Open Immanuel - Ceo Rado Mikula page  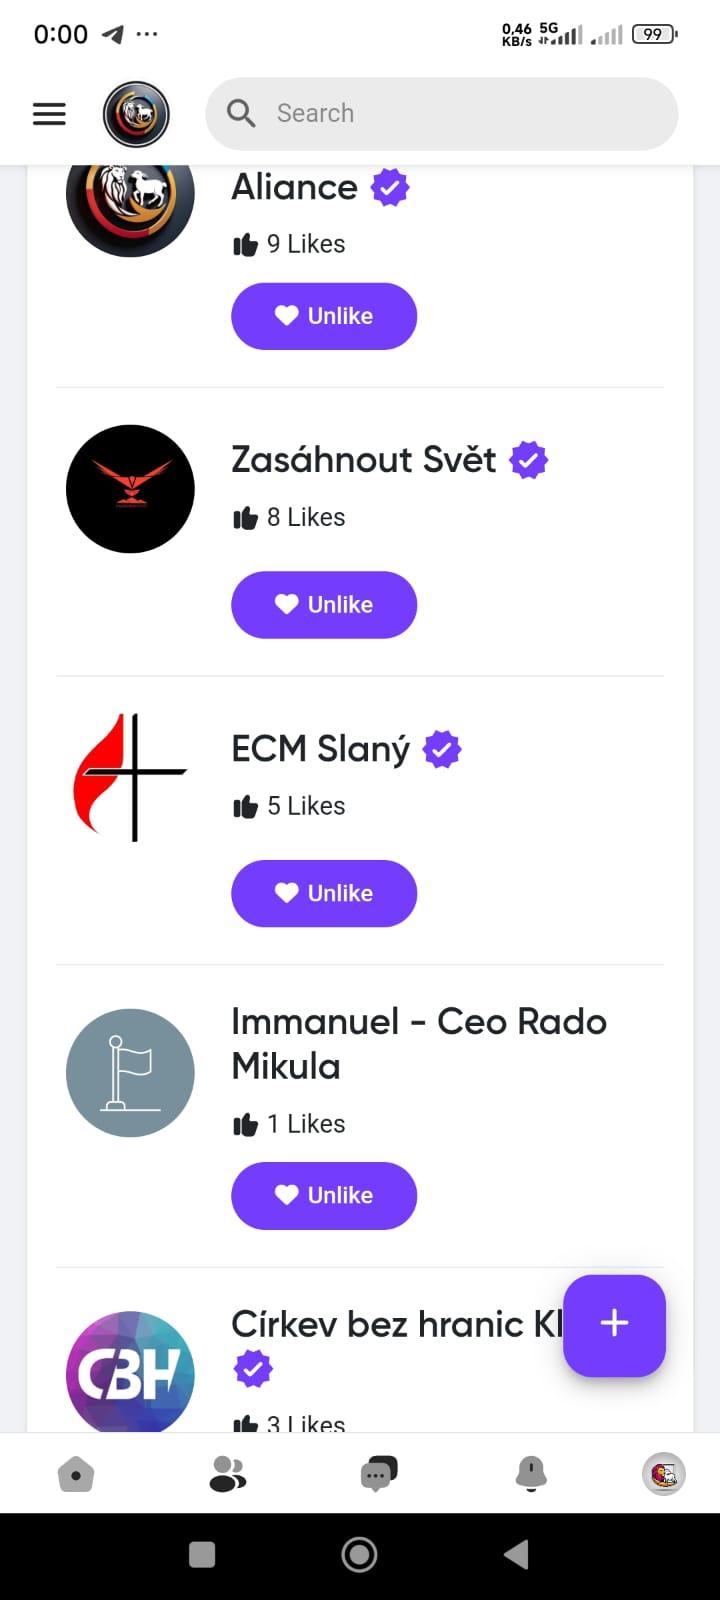pos(418,1043)
